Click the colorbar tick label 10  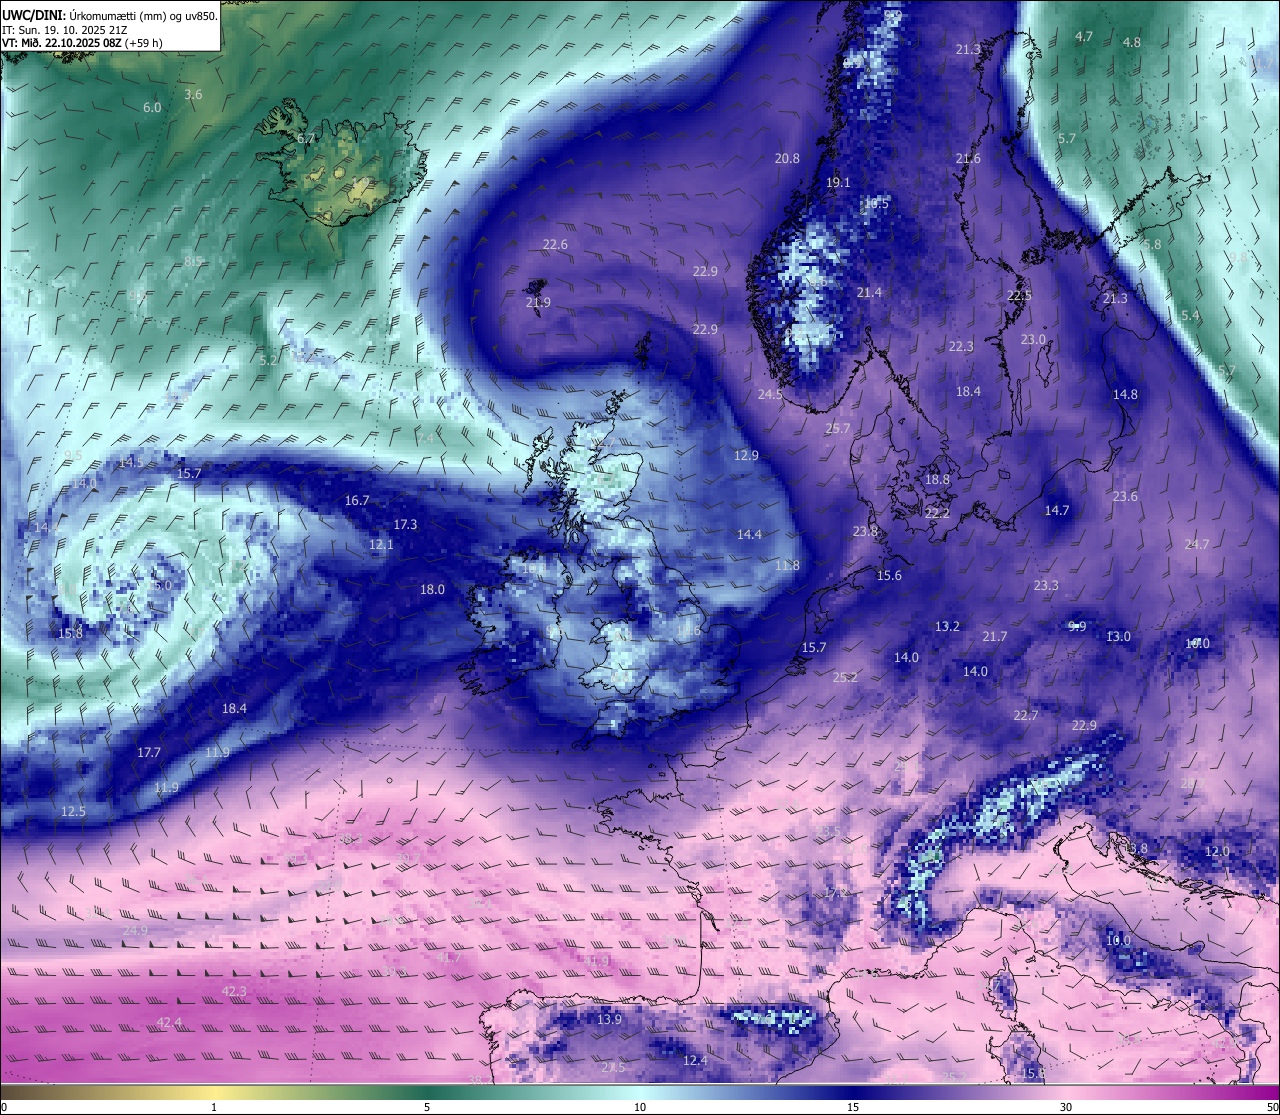coord(640,1107)
